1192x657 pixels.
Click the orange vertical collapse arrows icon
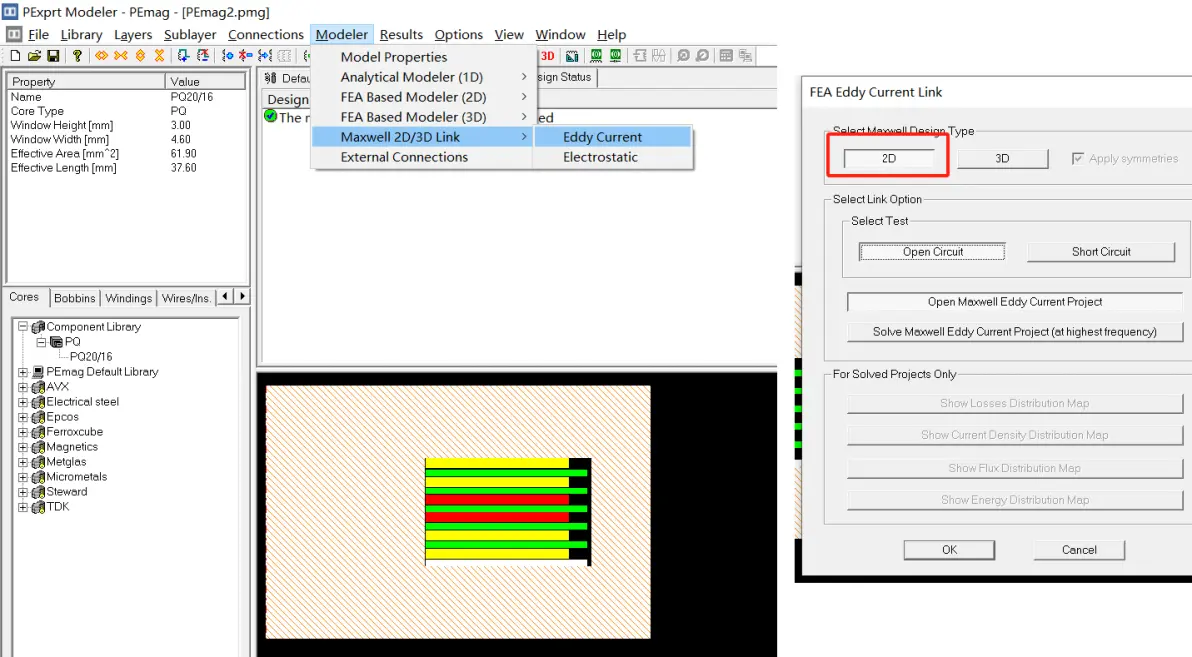160,56
